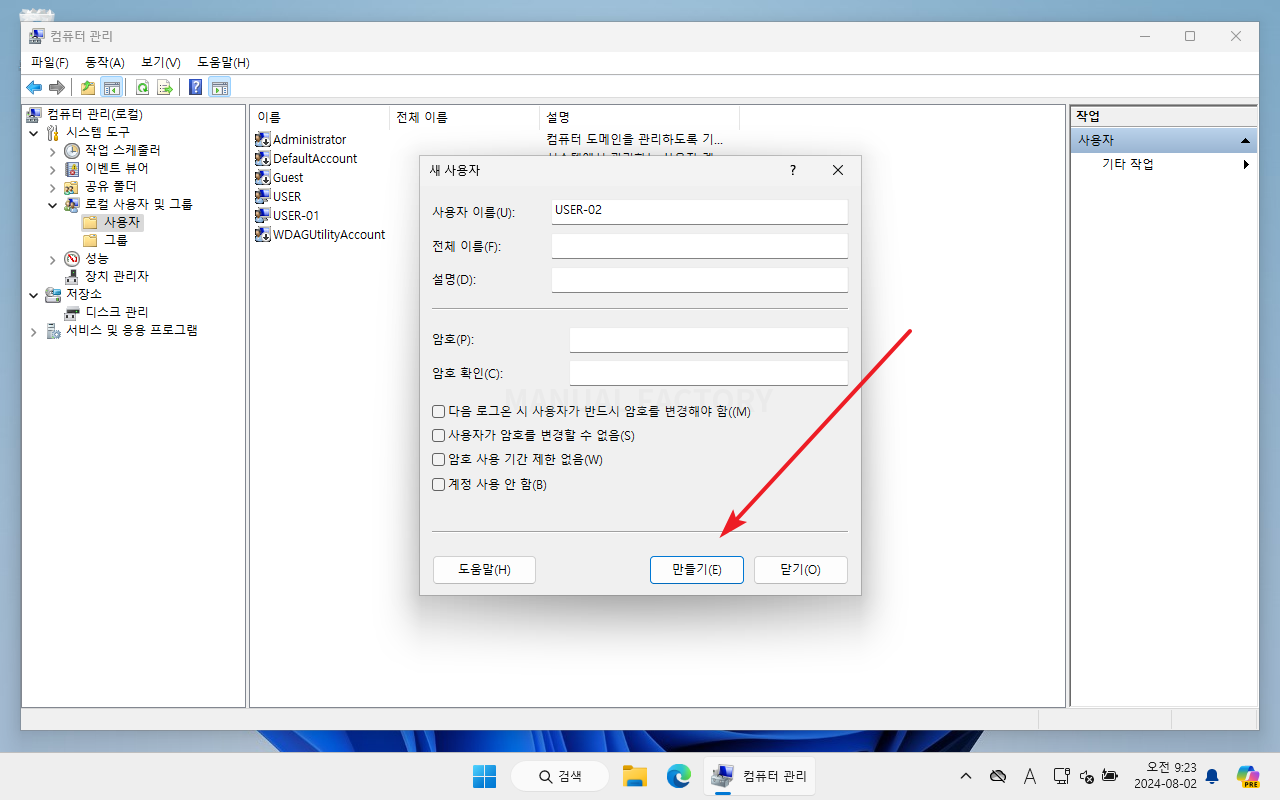Click the ? help icon in 새 사용자 dialog
The image size is (1280, 800).
click(793, 171)
